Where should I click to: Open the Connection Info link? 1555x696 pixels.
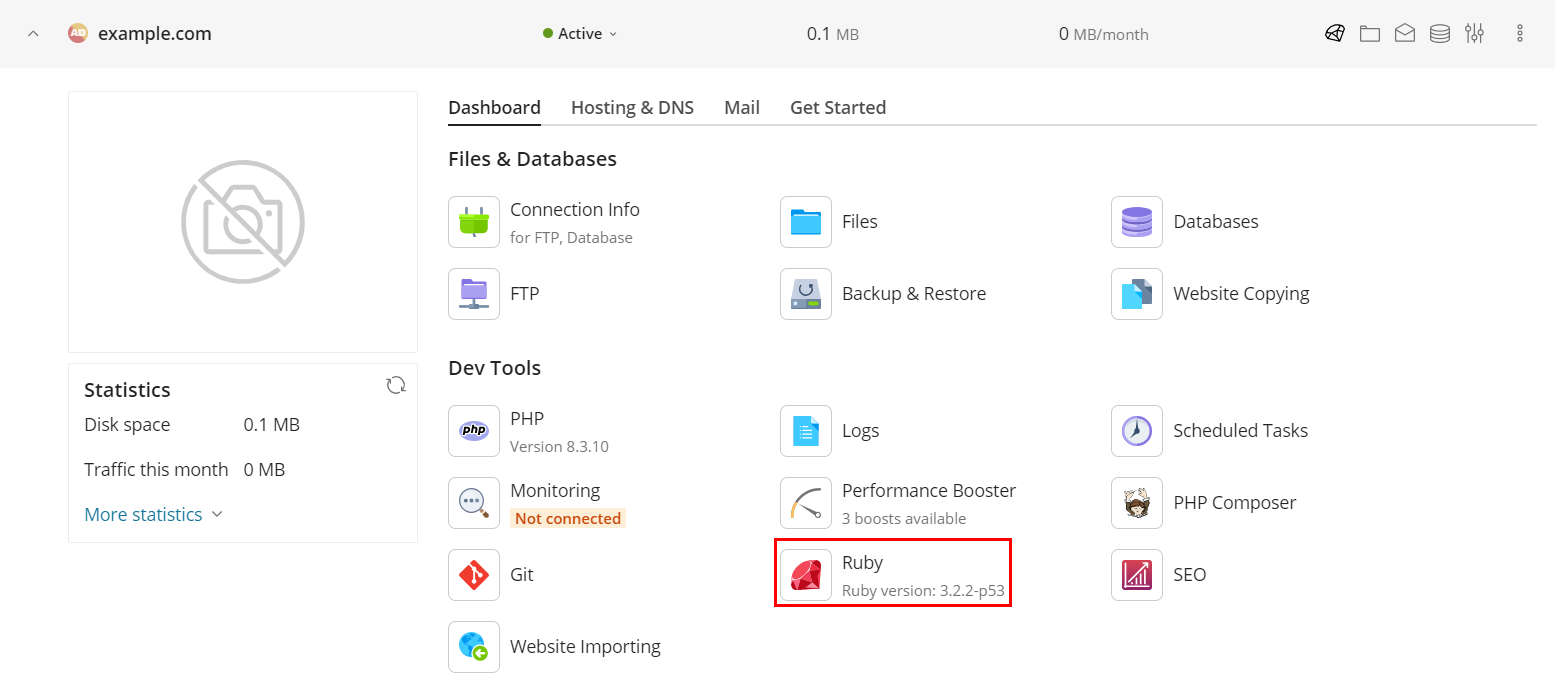point(575,210)
